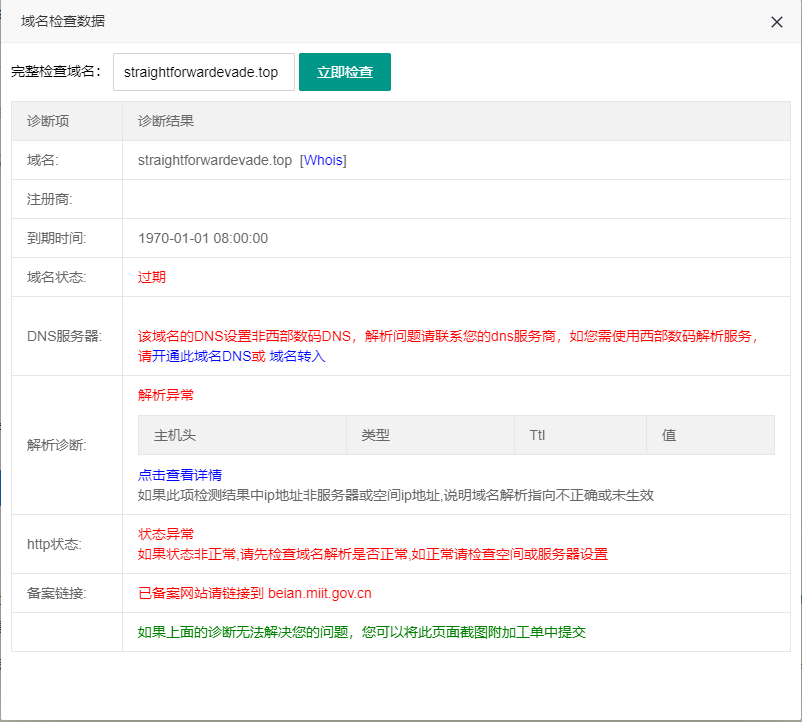Follow the 域名转入 link
Image resolution: width=802 pixels, height=722 pixels.
click(x=297, y=356)
